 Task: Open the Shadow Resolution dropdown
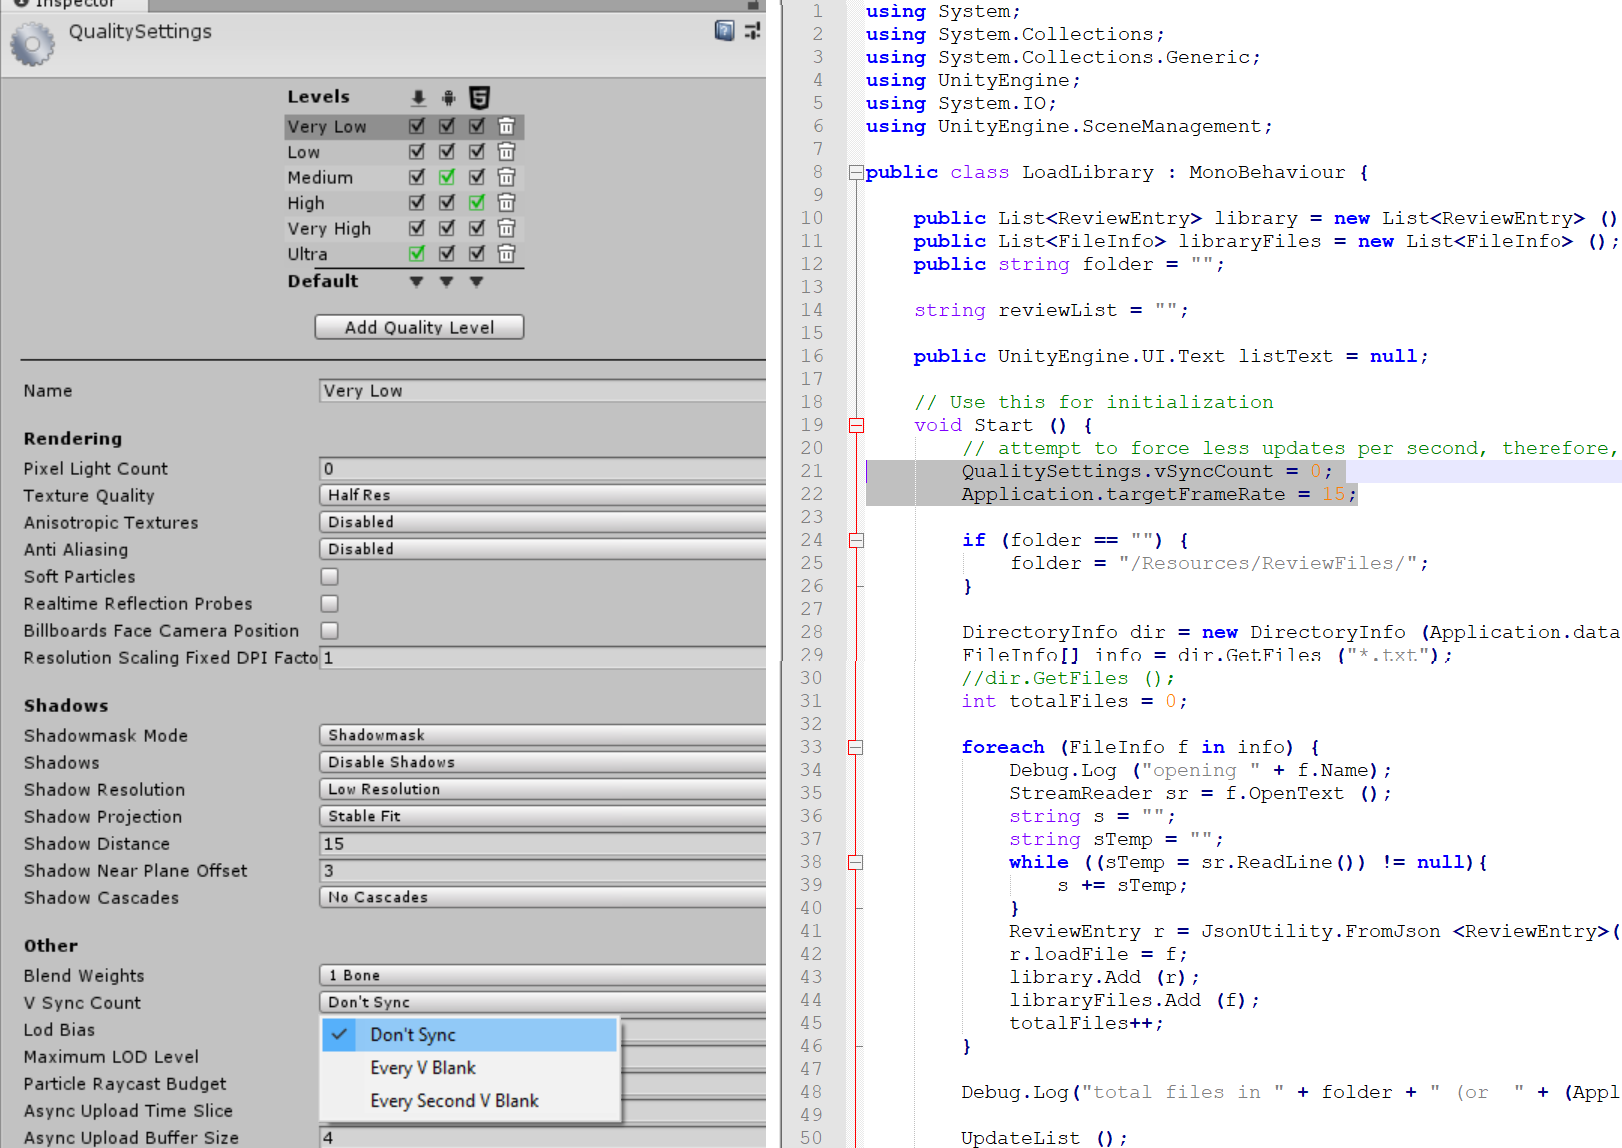click(542, 789)
